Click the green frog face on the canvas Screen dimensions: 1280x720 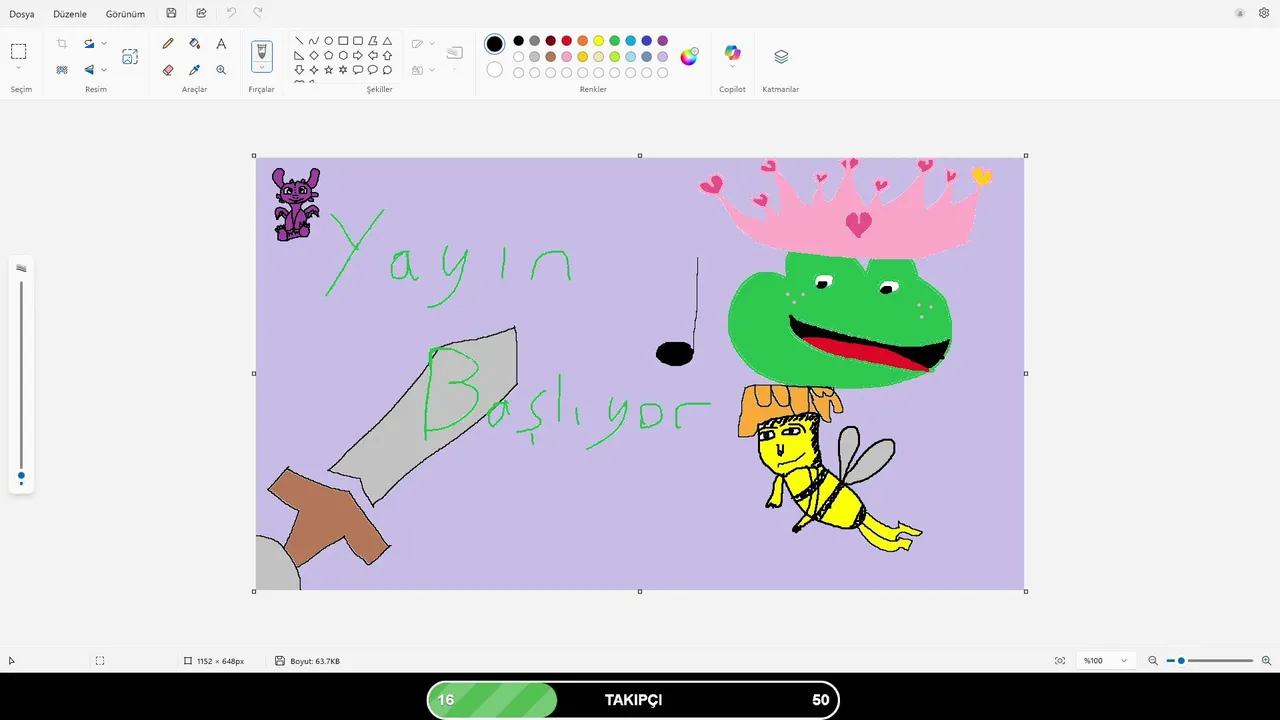pos(838,318)
